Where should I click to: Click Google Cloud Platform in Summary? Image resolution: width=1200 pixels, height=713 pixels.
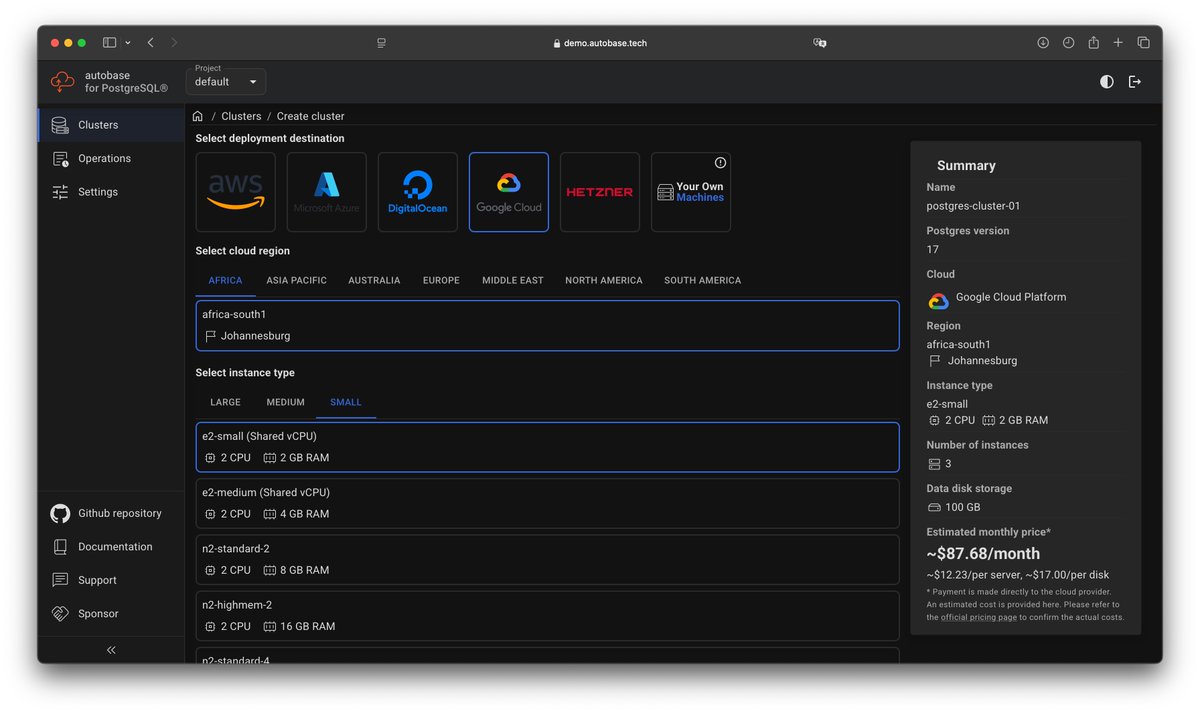click(1011, 297)
